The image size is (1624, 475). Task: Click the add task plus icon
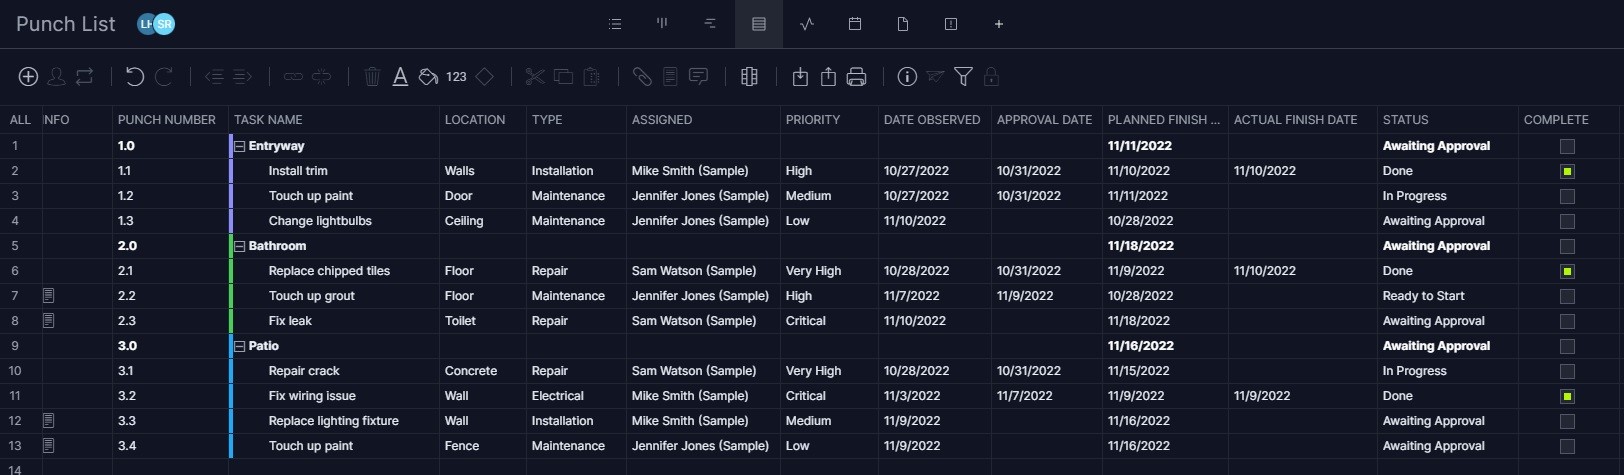[x=28, y=77]
